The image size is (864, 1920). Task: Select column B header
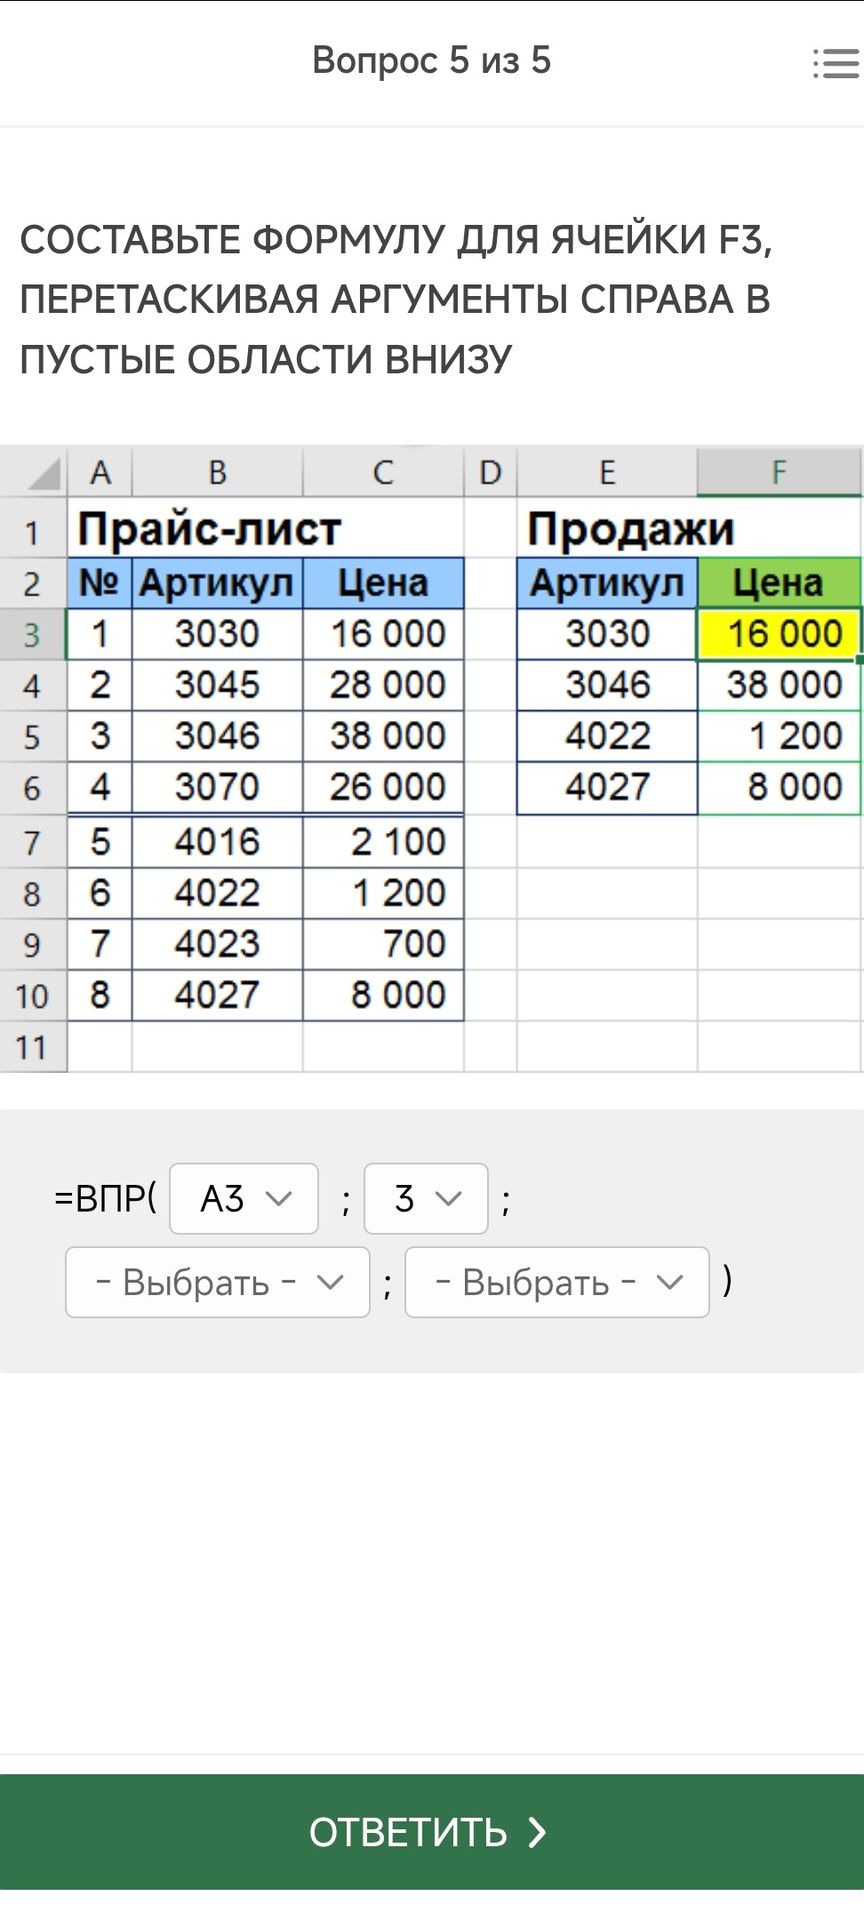point(217,472)
